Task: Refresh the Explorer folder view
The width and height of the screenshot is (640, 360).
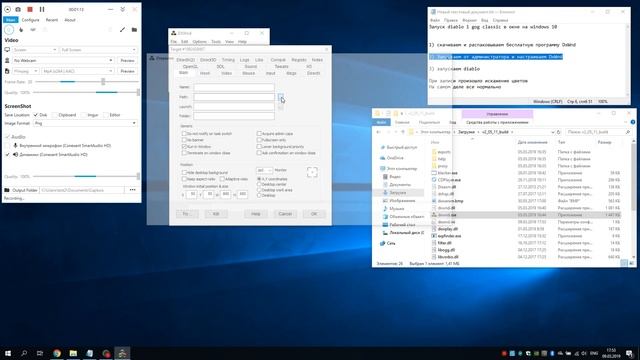Action: tap(558, 132)
